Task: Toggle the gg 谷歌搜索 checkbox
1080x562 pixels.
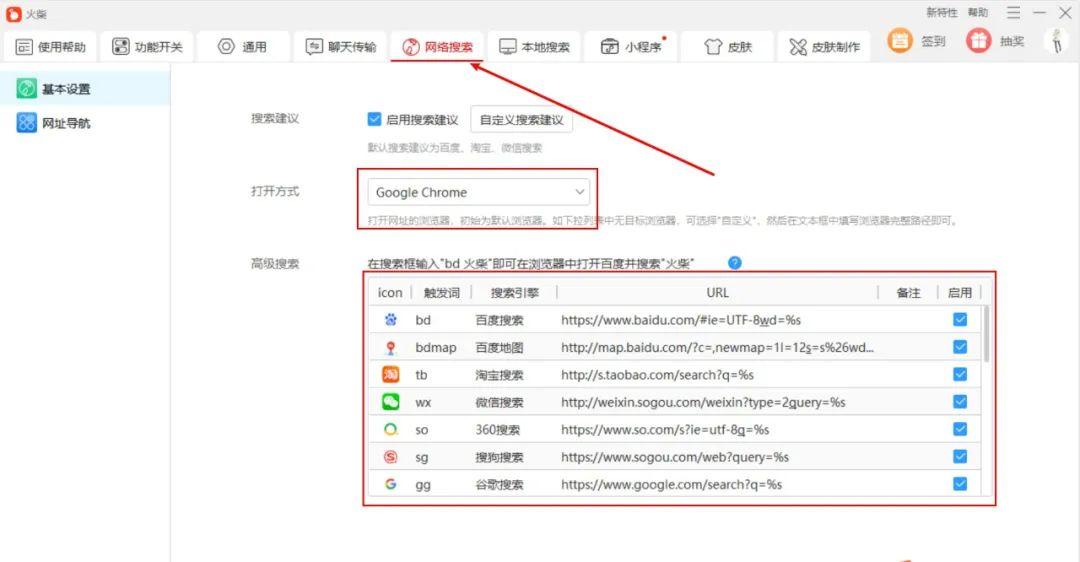Action: coord(959,484)
